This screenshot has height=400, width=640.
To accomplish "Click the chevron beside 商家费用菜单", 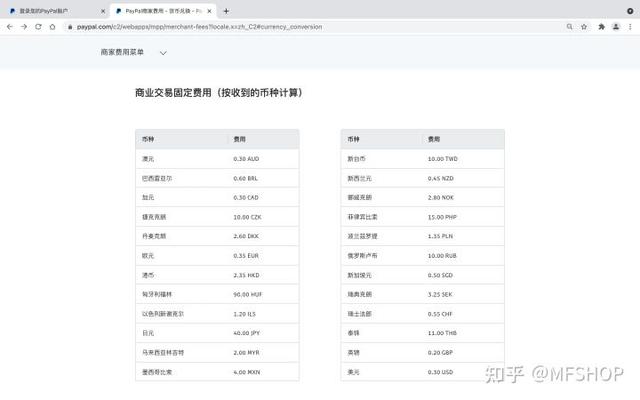I will pos(163,53).
